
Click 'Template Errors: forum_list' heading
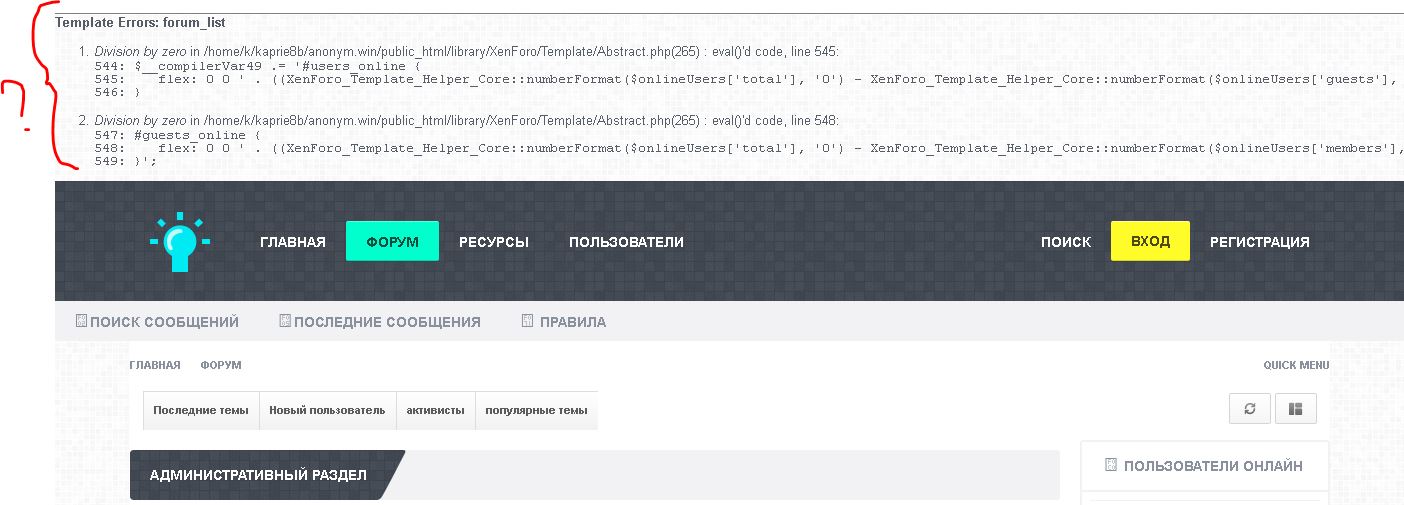tap(140, 22)
